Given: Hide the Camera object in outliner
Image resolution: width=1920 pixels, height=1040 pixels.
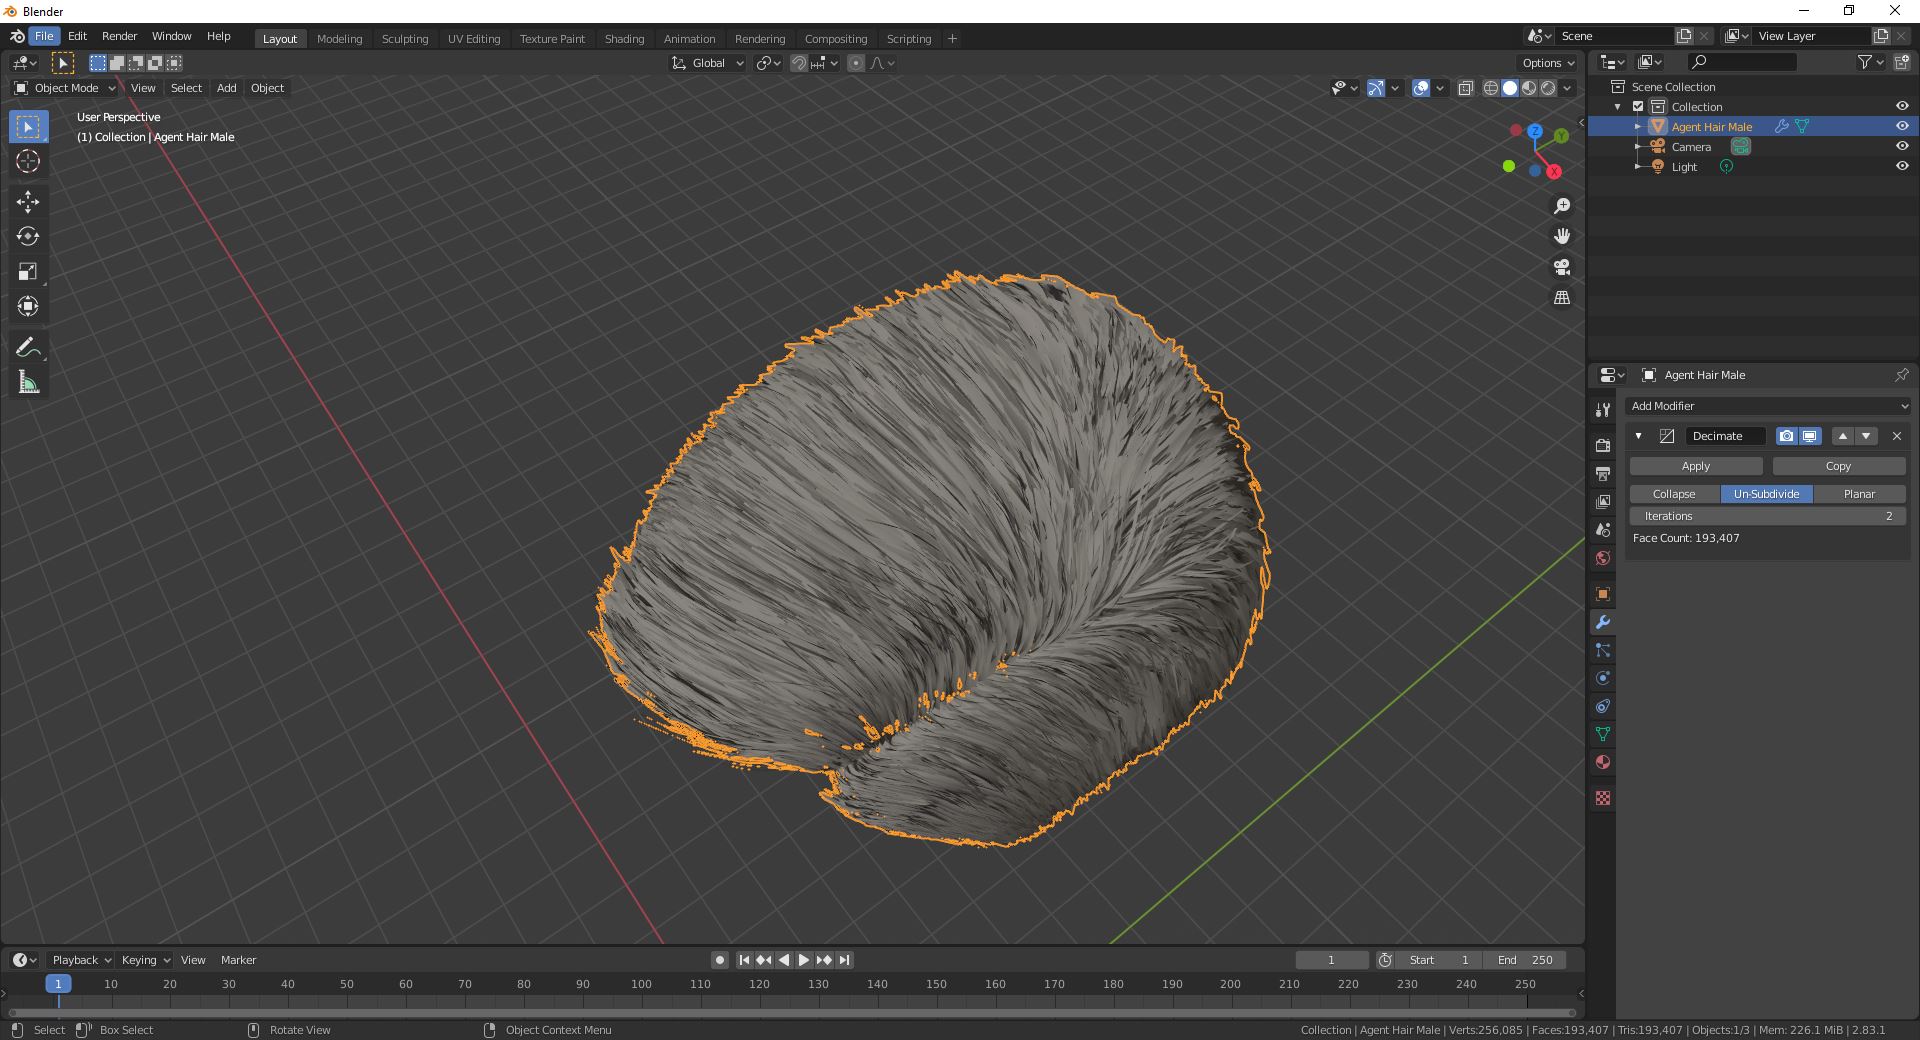Looking at the screenshot, I should 1902,146.
